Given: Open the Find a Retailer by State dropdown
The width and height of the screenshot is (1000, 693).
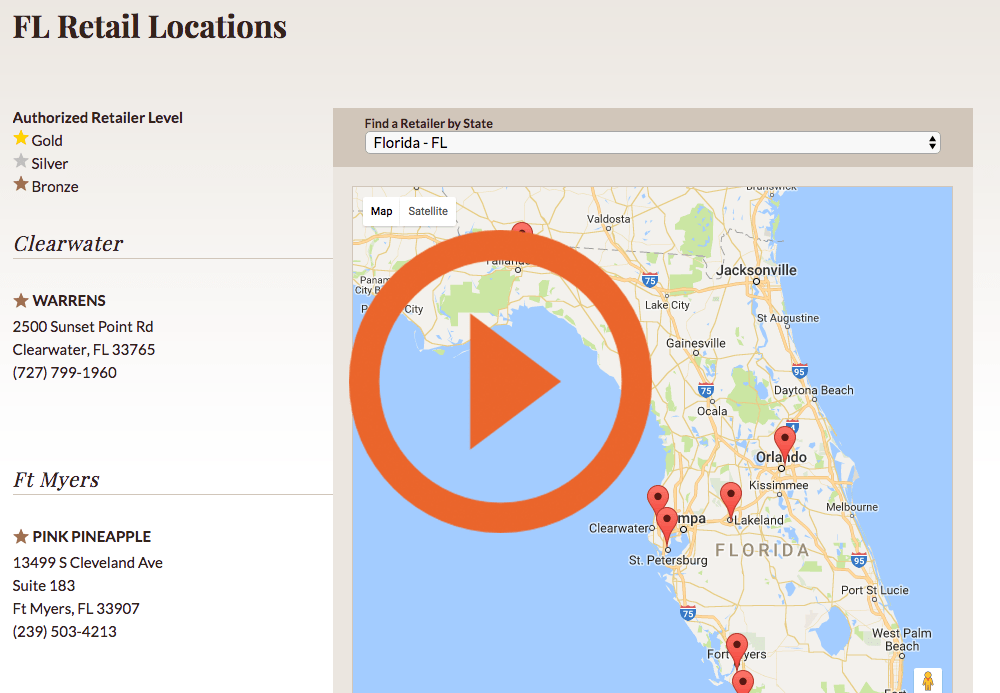Looking at the screenshot, I should point(652,143).
